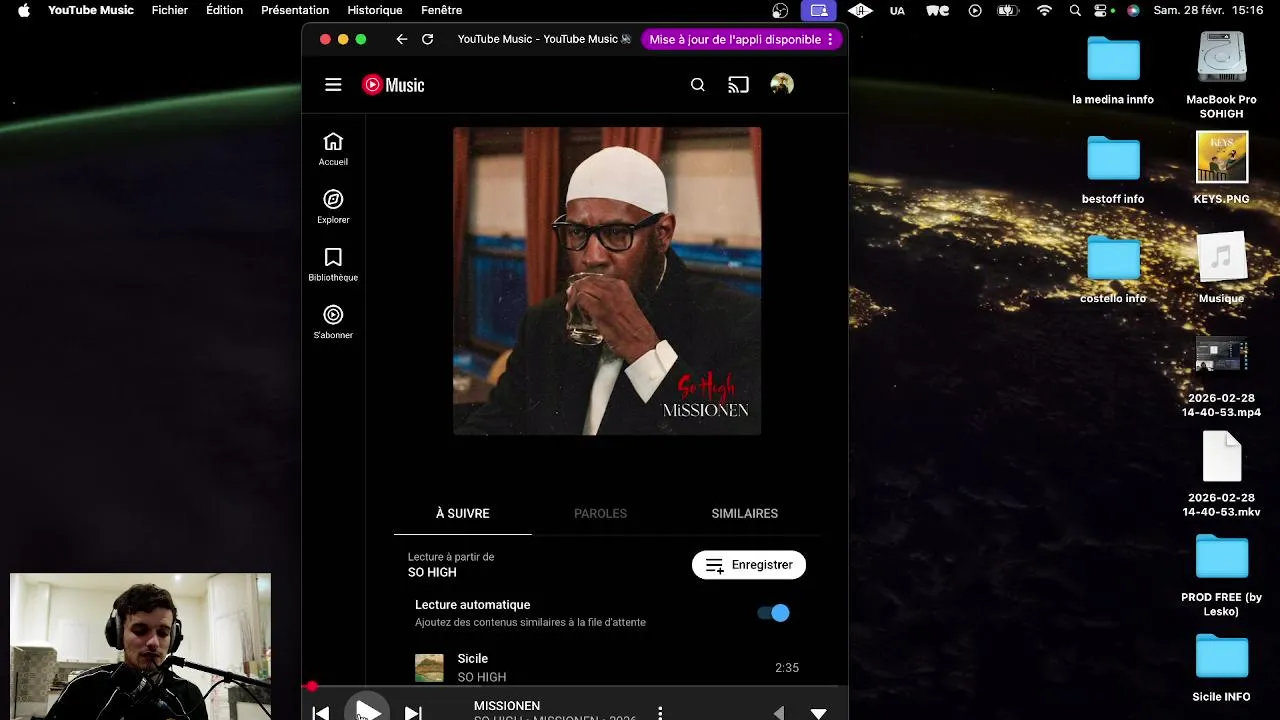
Task: Open the Fenêtre menu
Action: pos(441,10)
